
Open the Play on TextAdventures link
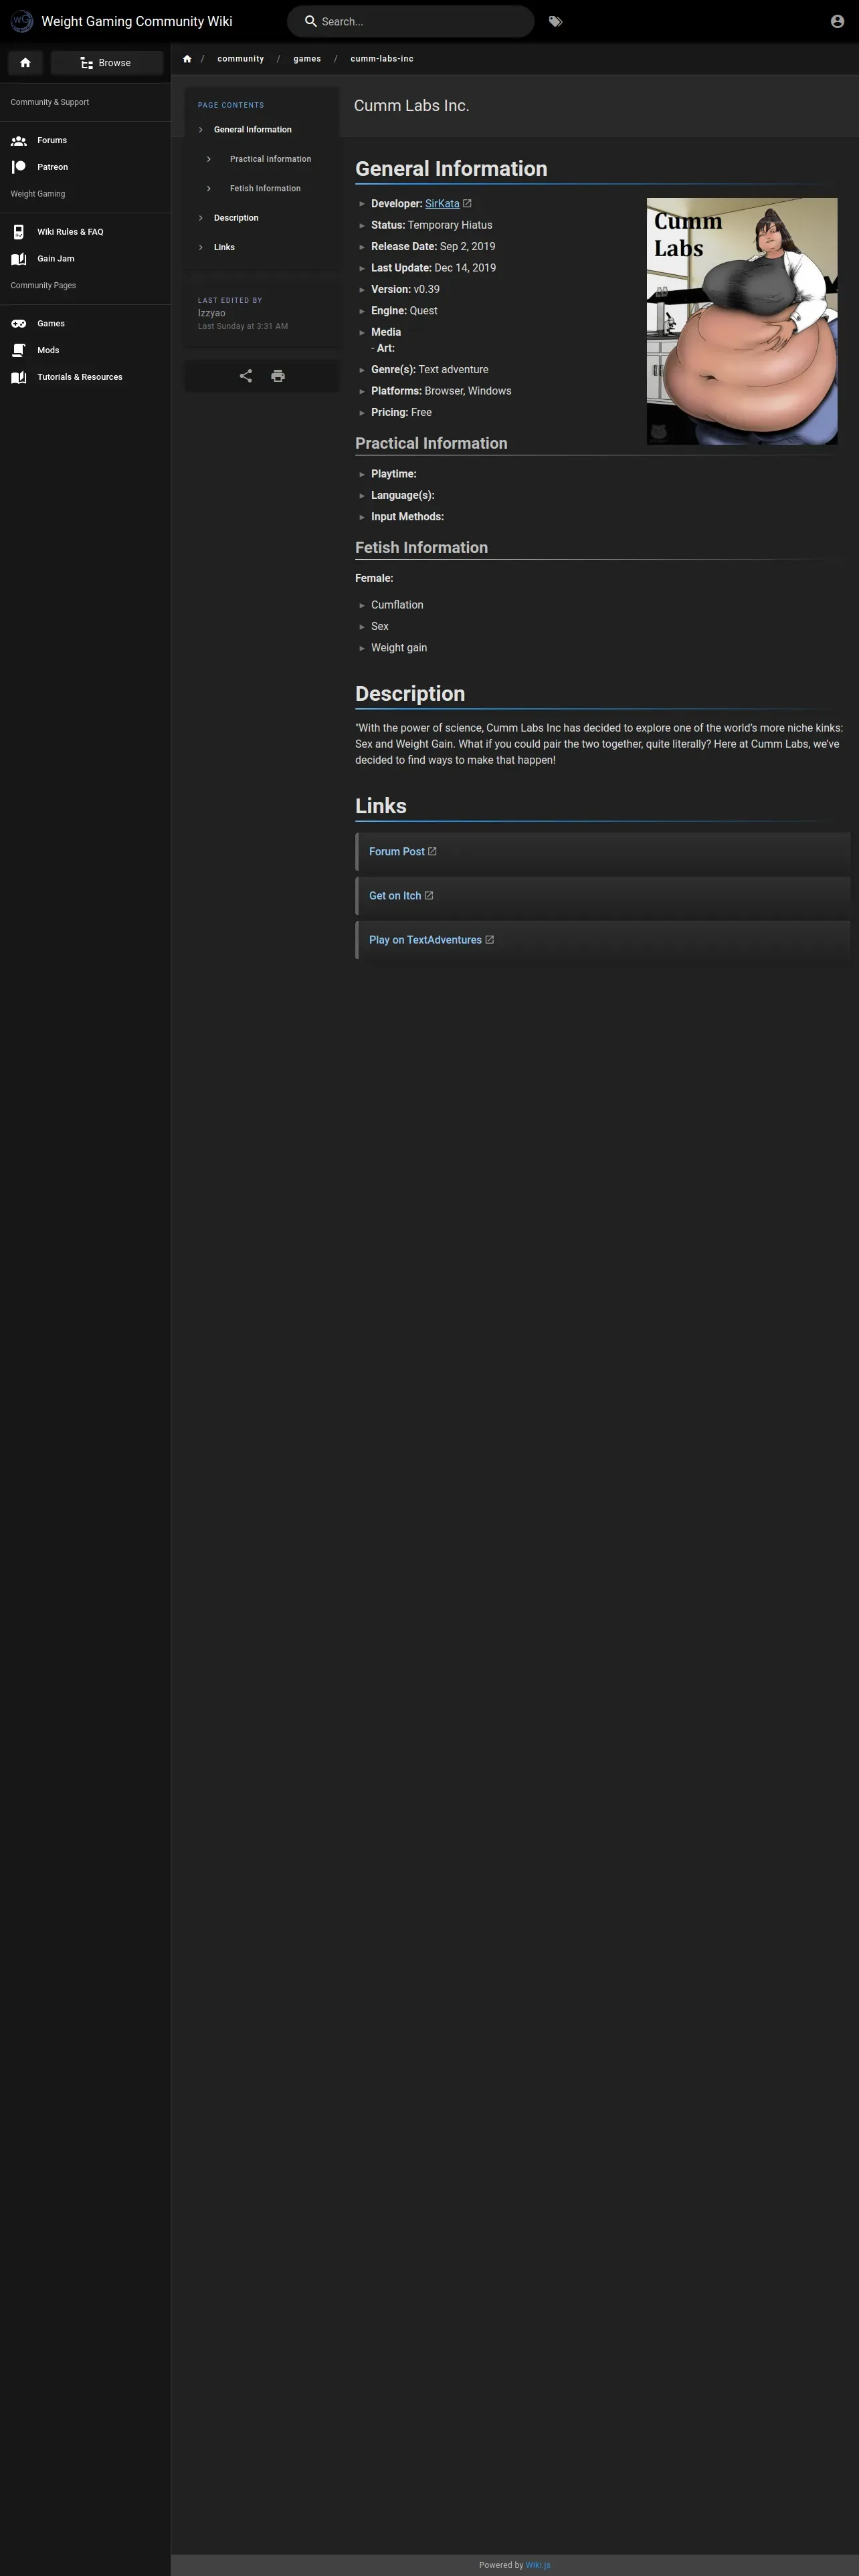click(425, 940)
